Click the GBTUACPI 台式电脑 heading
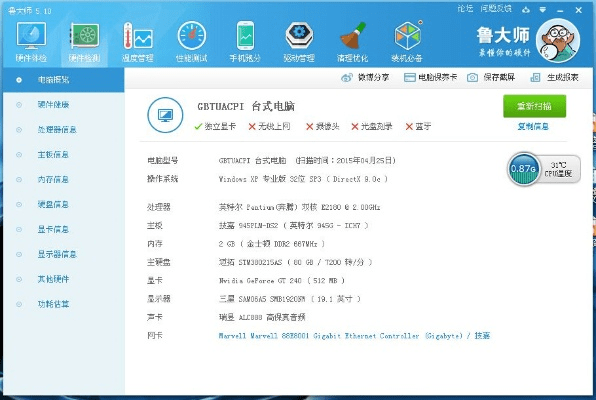The width and height of the screenshot is (596, 400). coord(246,106)
